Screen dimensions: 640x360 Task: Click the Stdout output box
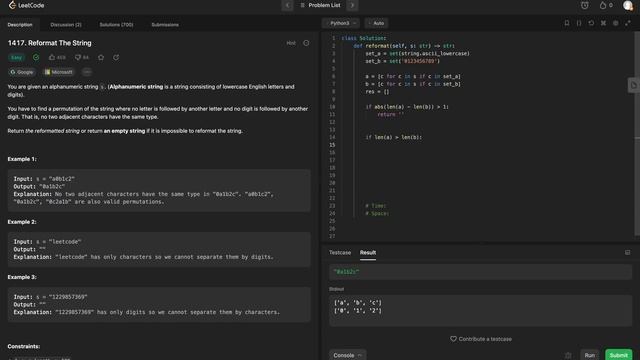click(x=480, y=311)
